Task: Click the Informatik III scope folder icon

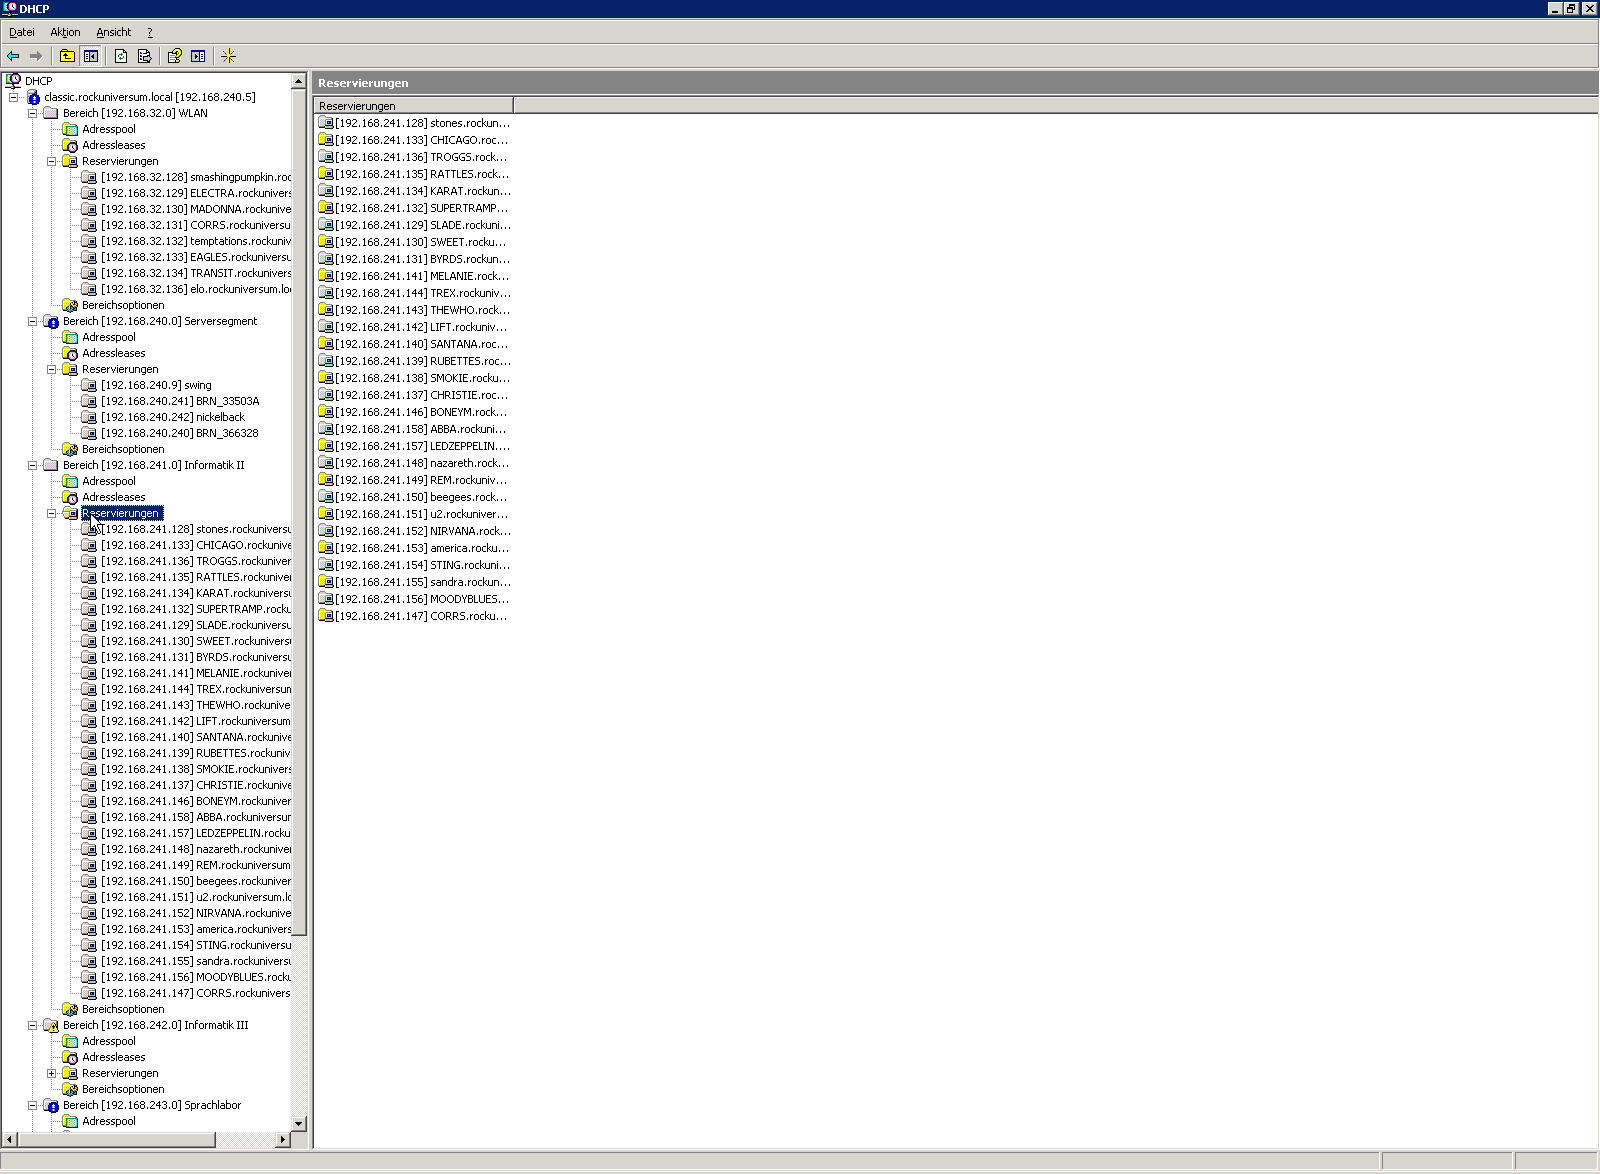Action: click(x=51, y=1025)
